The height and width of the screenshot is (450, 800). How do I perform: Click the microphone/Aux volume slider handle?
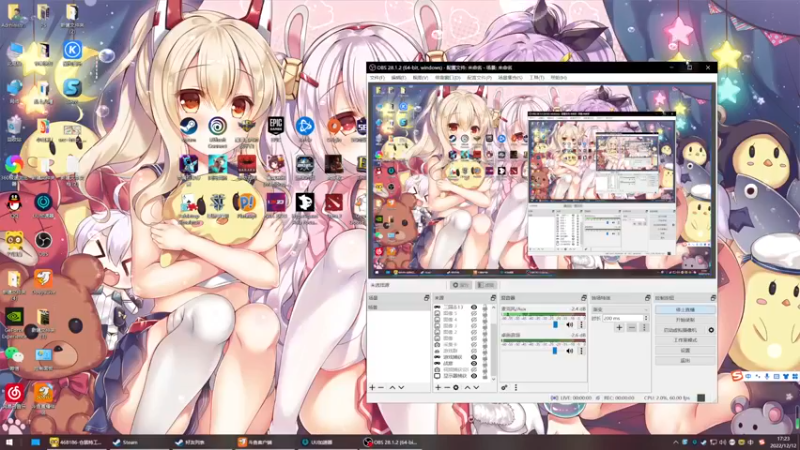pyautogui.click(x=555, y=324)
